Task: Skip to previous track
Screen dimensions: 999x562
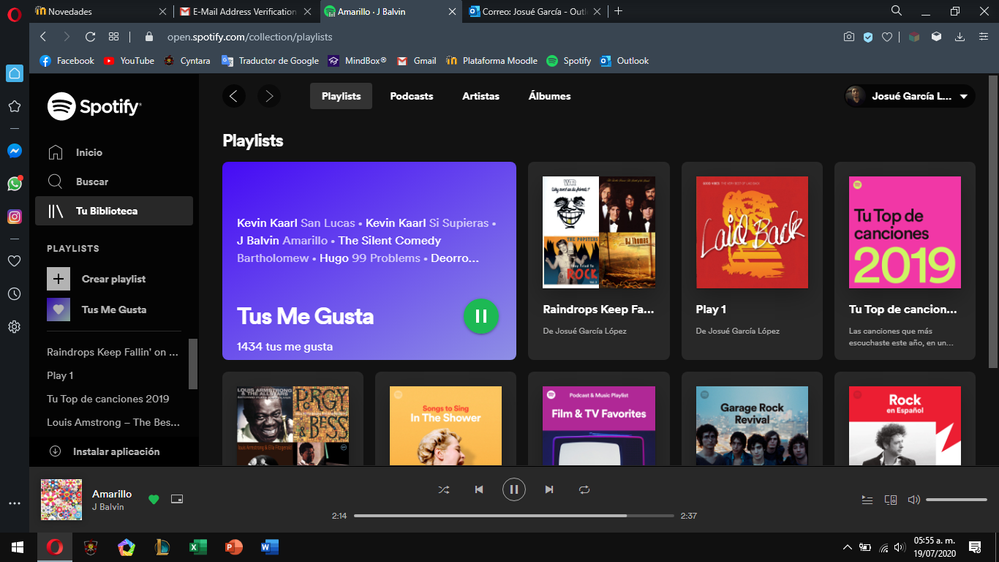Action: pos(478,489)
